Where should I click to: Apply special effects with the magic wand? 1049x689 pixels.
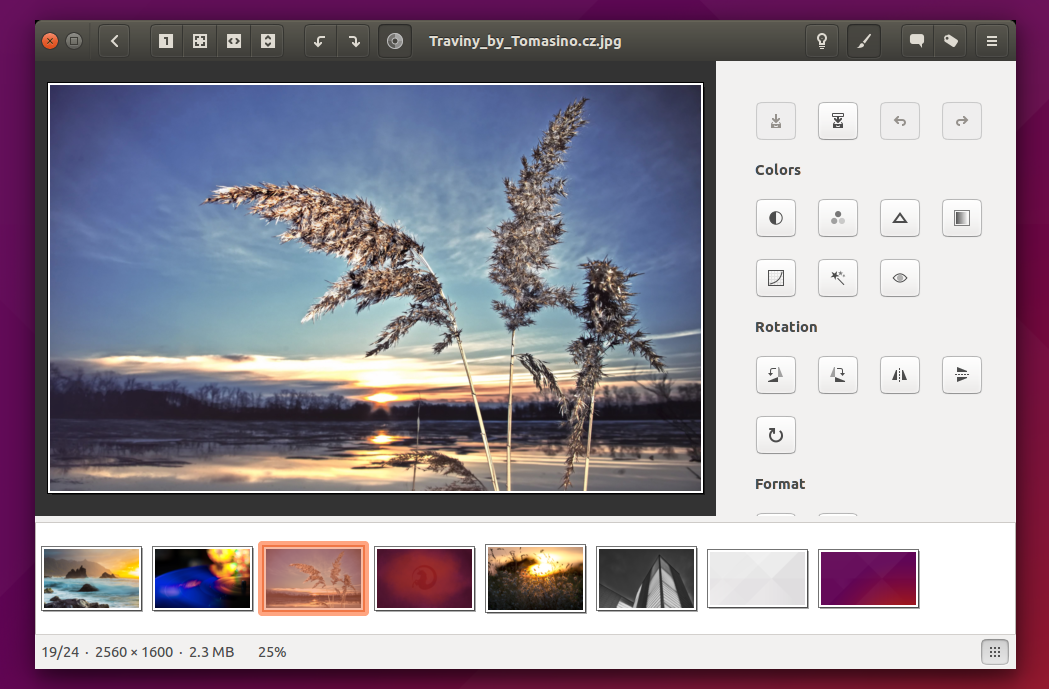pyautogui.click(x=838, y=278)
